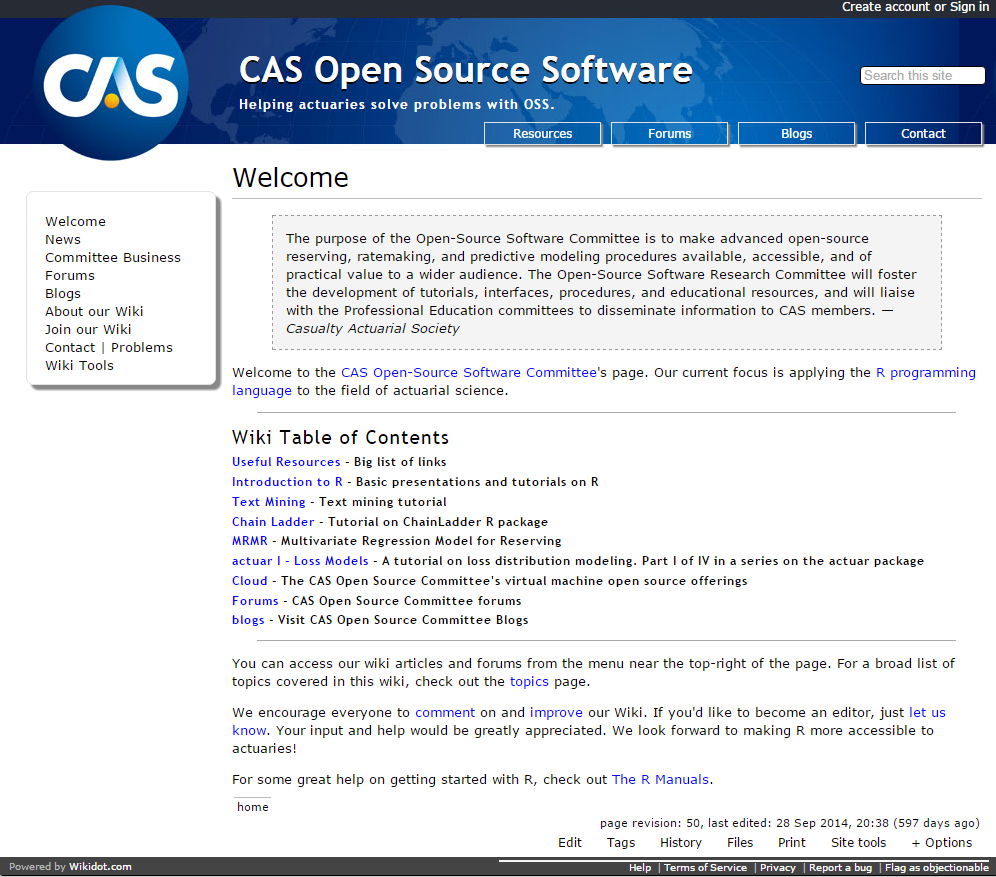Follow the comment link
This screenshot has height=877, width=996.
(445, 713)
